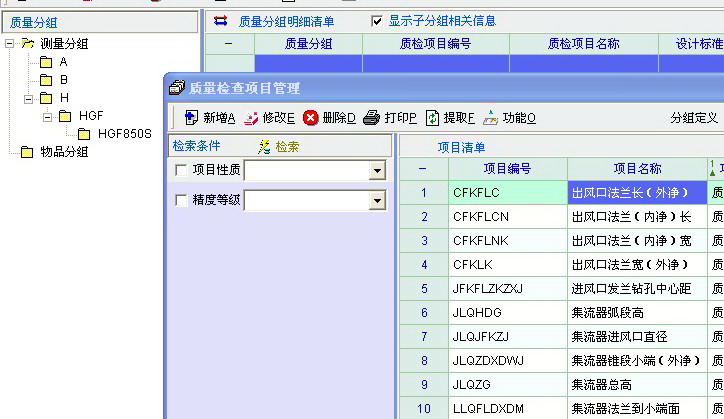Click the 打印P printer icon
The height and width of the screenshot is (419, 724).
pyautogui.click(x=372, y=118)
